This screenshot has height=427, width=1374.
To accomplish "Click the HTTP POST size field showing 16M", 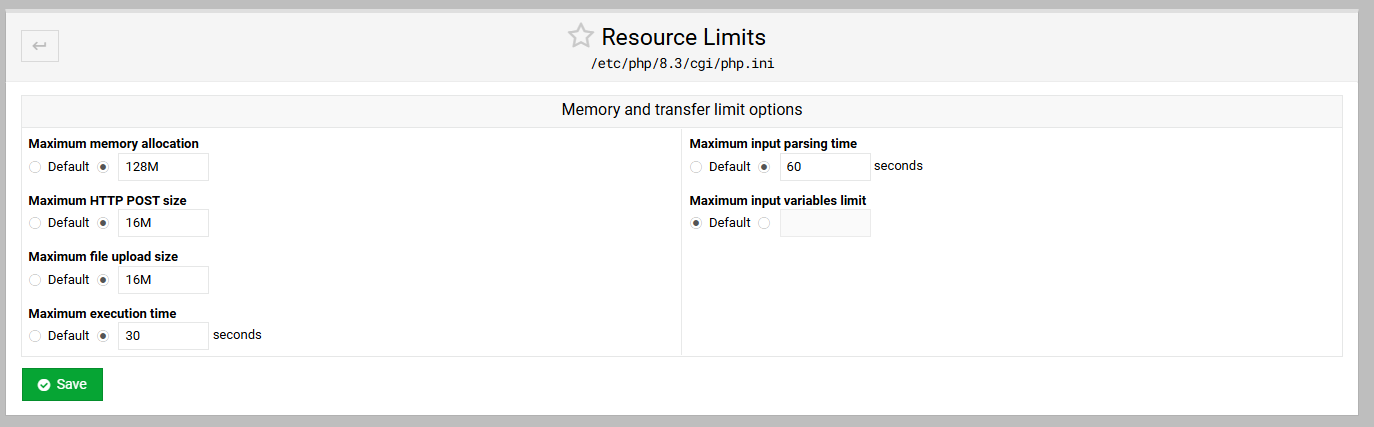I will click(x=164, y=223).
